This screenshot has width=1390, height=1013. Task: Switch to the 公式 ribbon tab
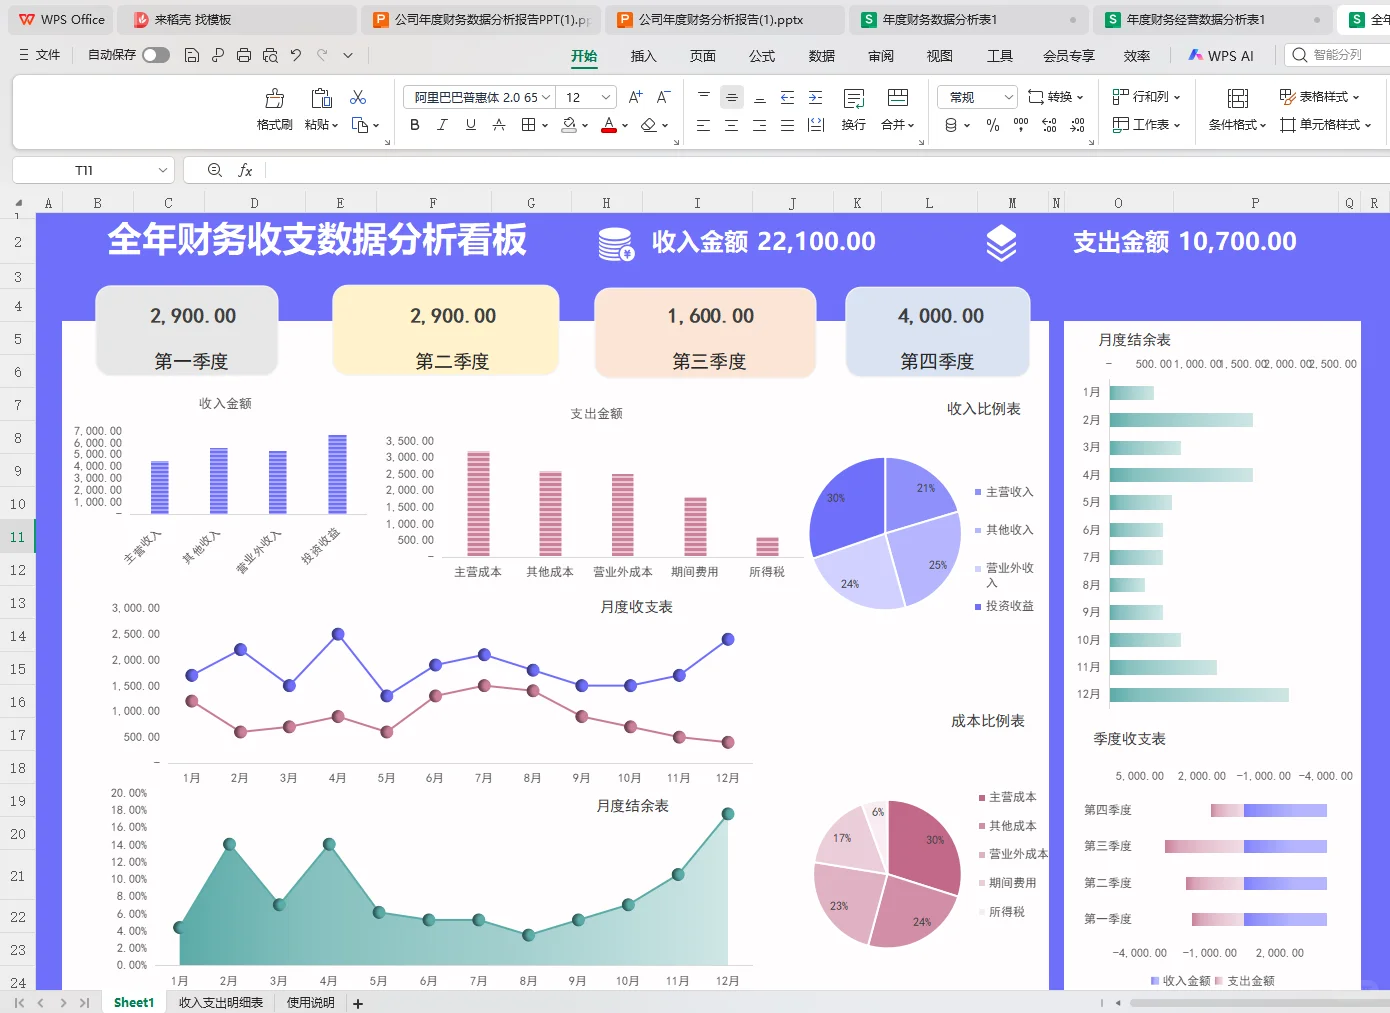click(762, 56)
